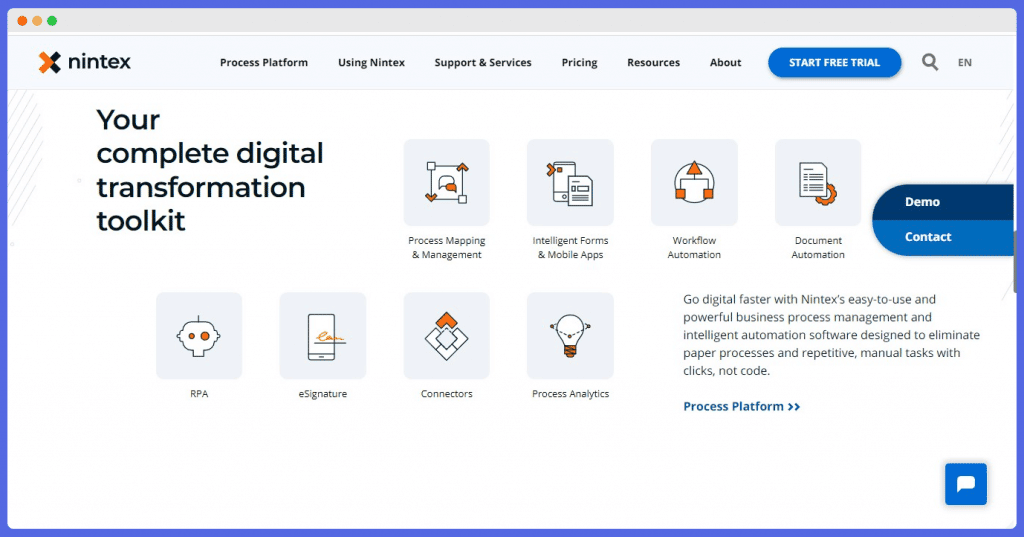Screen dimensions: 1024x537
Task: Maximize window with the green button
Action: [x=52, y=21]
